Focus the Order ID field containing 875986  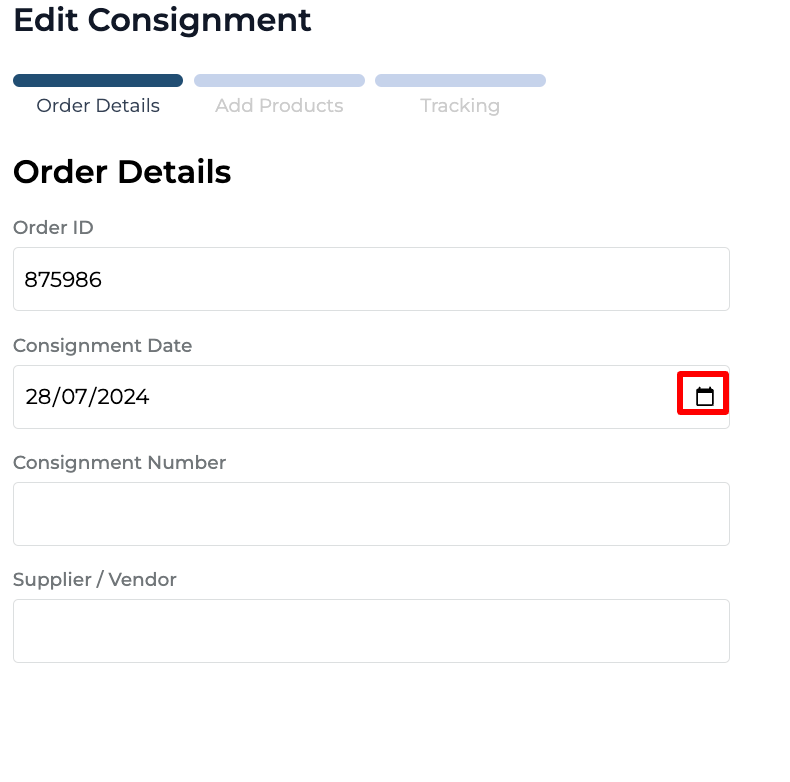click(371, 280)
